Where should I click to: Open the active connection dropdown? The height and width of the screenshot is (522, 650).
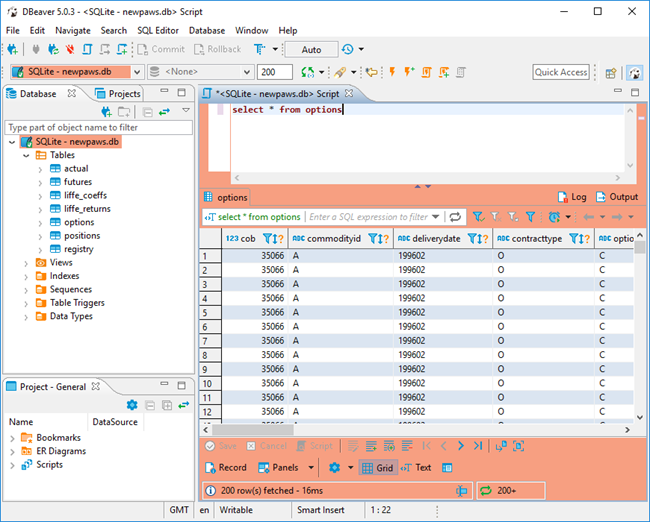click(137, 72)
